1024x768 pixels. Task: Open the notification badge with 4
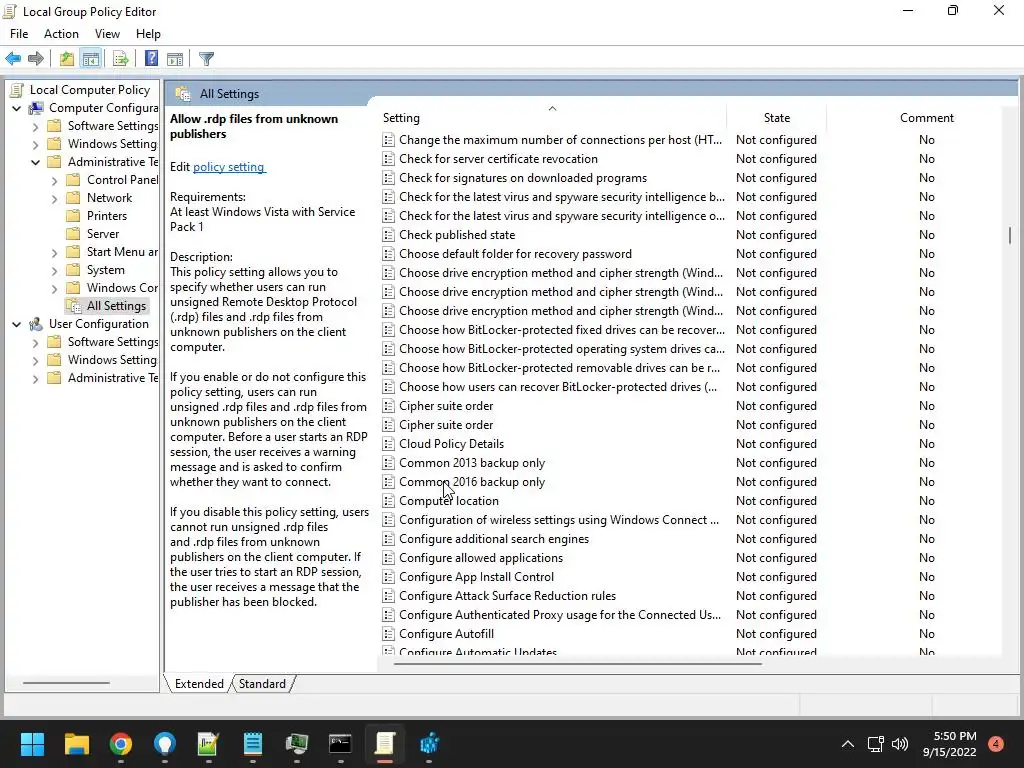996,743
